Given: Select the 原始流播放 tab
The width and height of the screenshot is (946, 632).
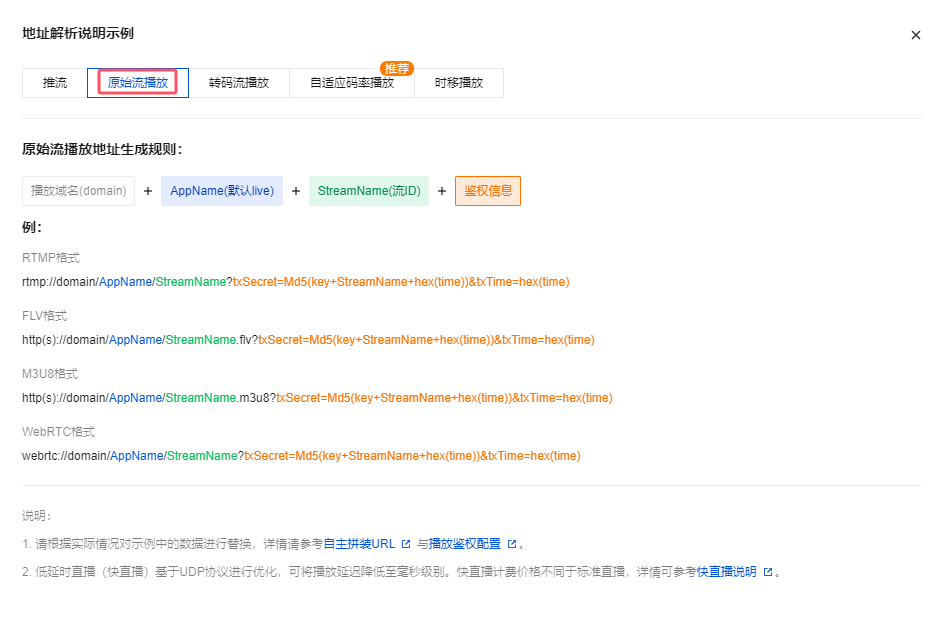Looking at the screenshot, I should (x=138, y=83).
